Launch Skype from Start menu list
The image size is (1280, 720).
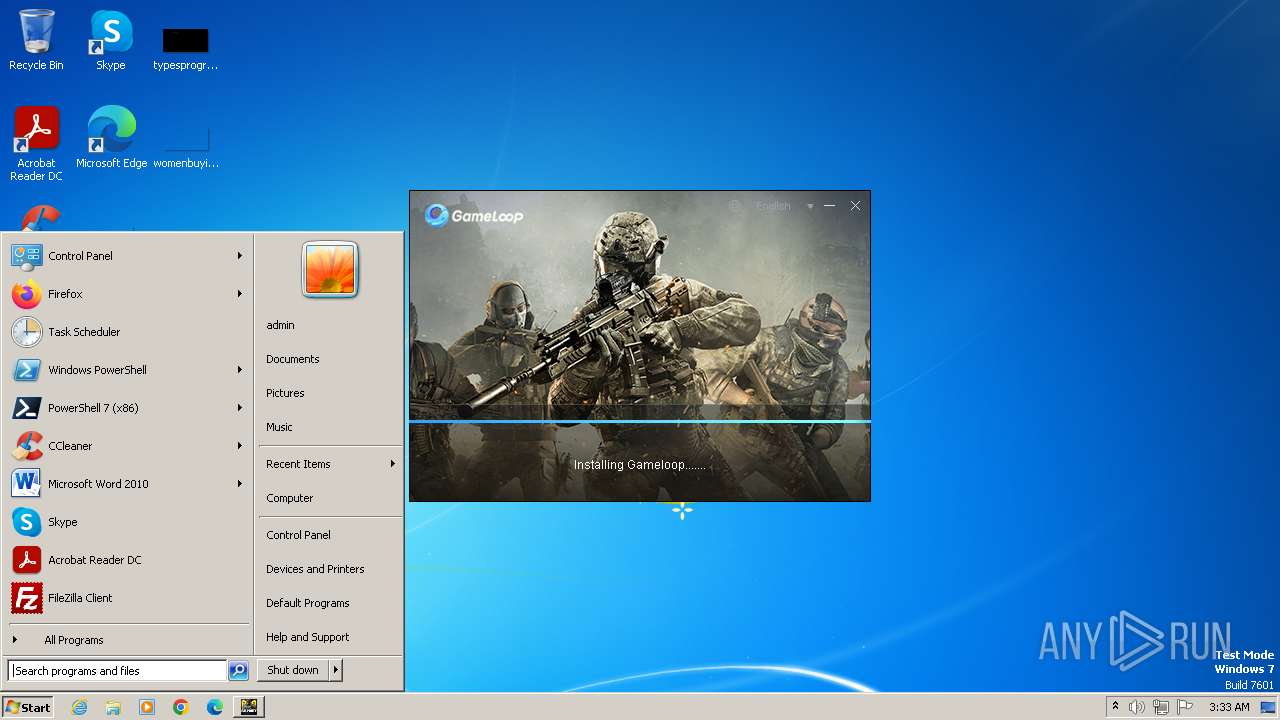pyautogui.click(x=127, y=522)
